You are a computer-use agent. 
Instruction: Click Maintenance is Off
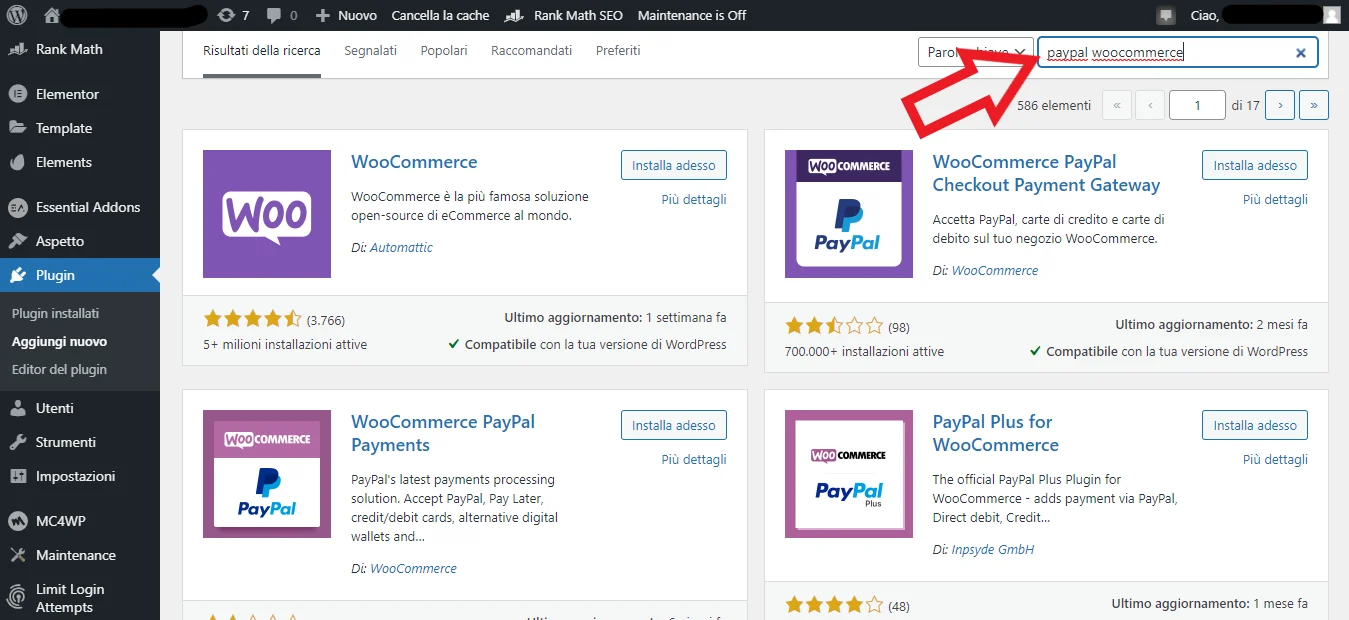692,15
